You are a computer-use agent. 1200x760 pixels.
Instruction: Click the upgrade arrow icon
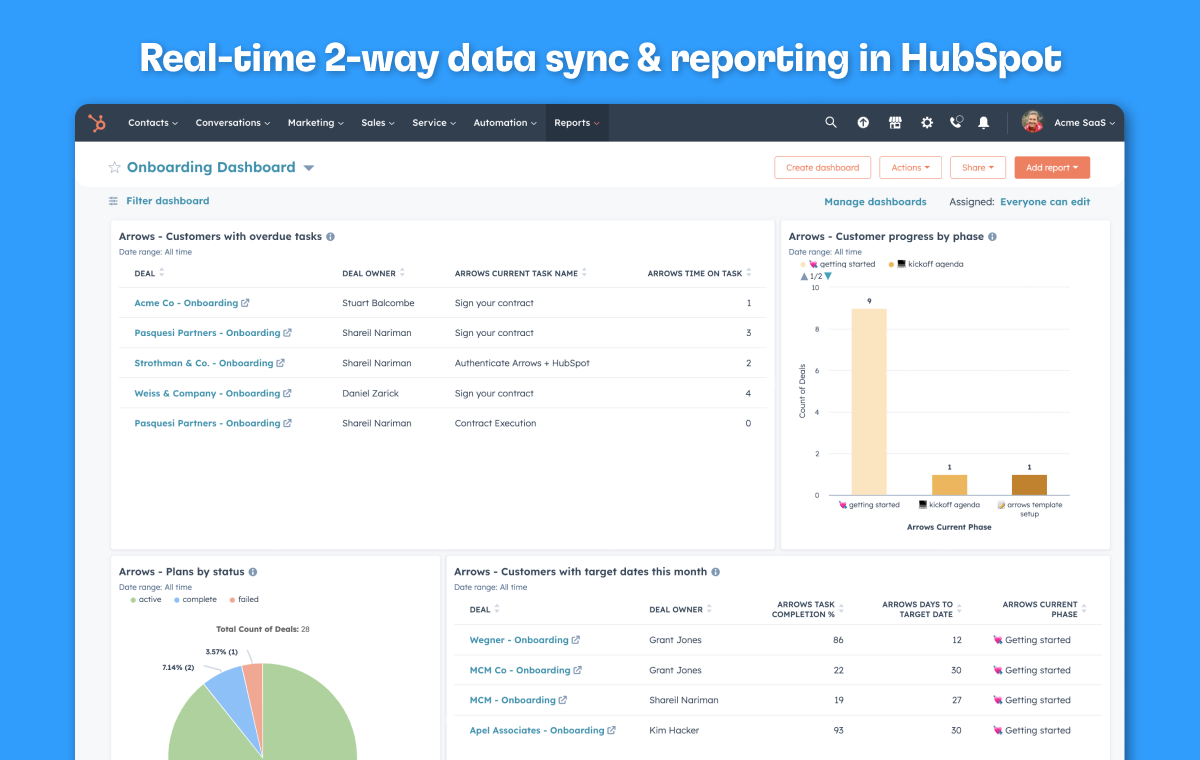(x=863, y=122)
